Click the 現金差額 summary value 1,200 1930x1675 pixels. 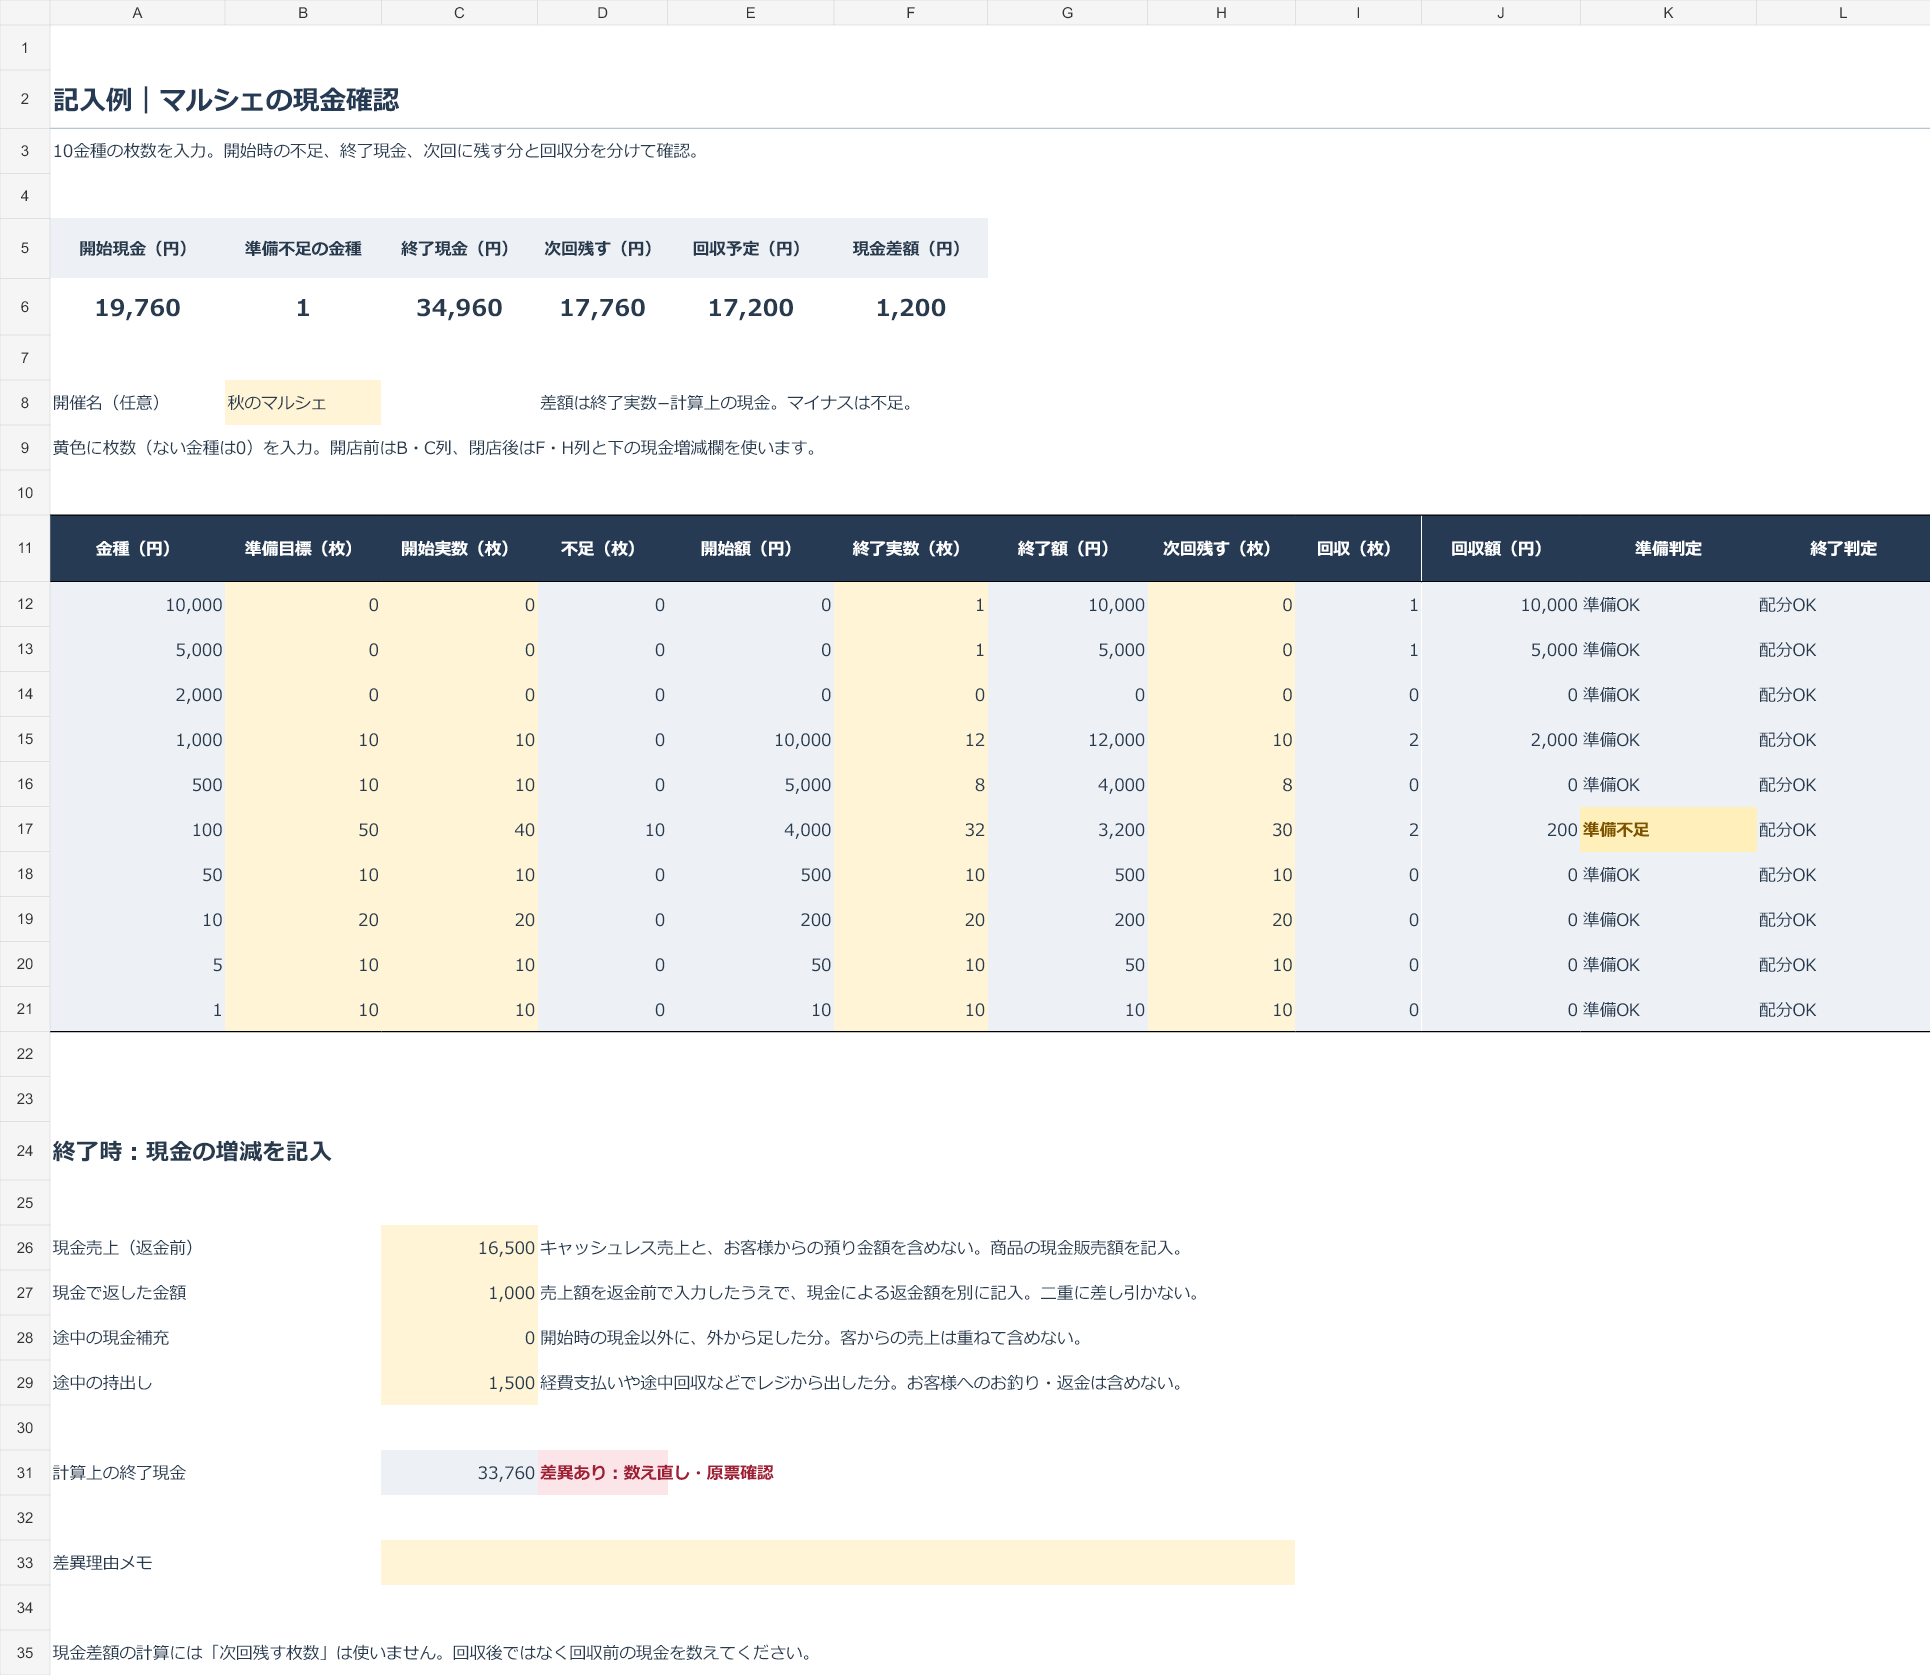[910, 307]
